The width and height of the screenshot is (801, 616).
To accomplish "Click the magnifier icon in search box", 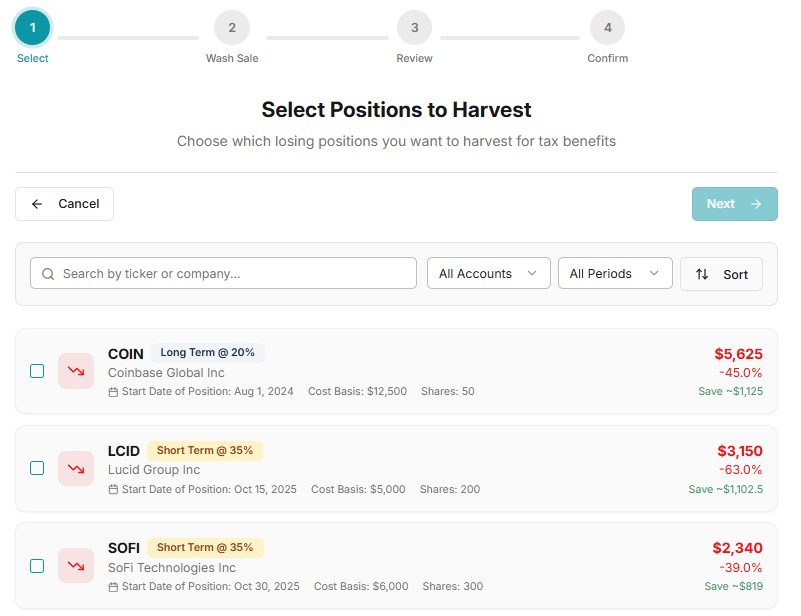I will click(x=47, y=274).
